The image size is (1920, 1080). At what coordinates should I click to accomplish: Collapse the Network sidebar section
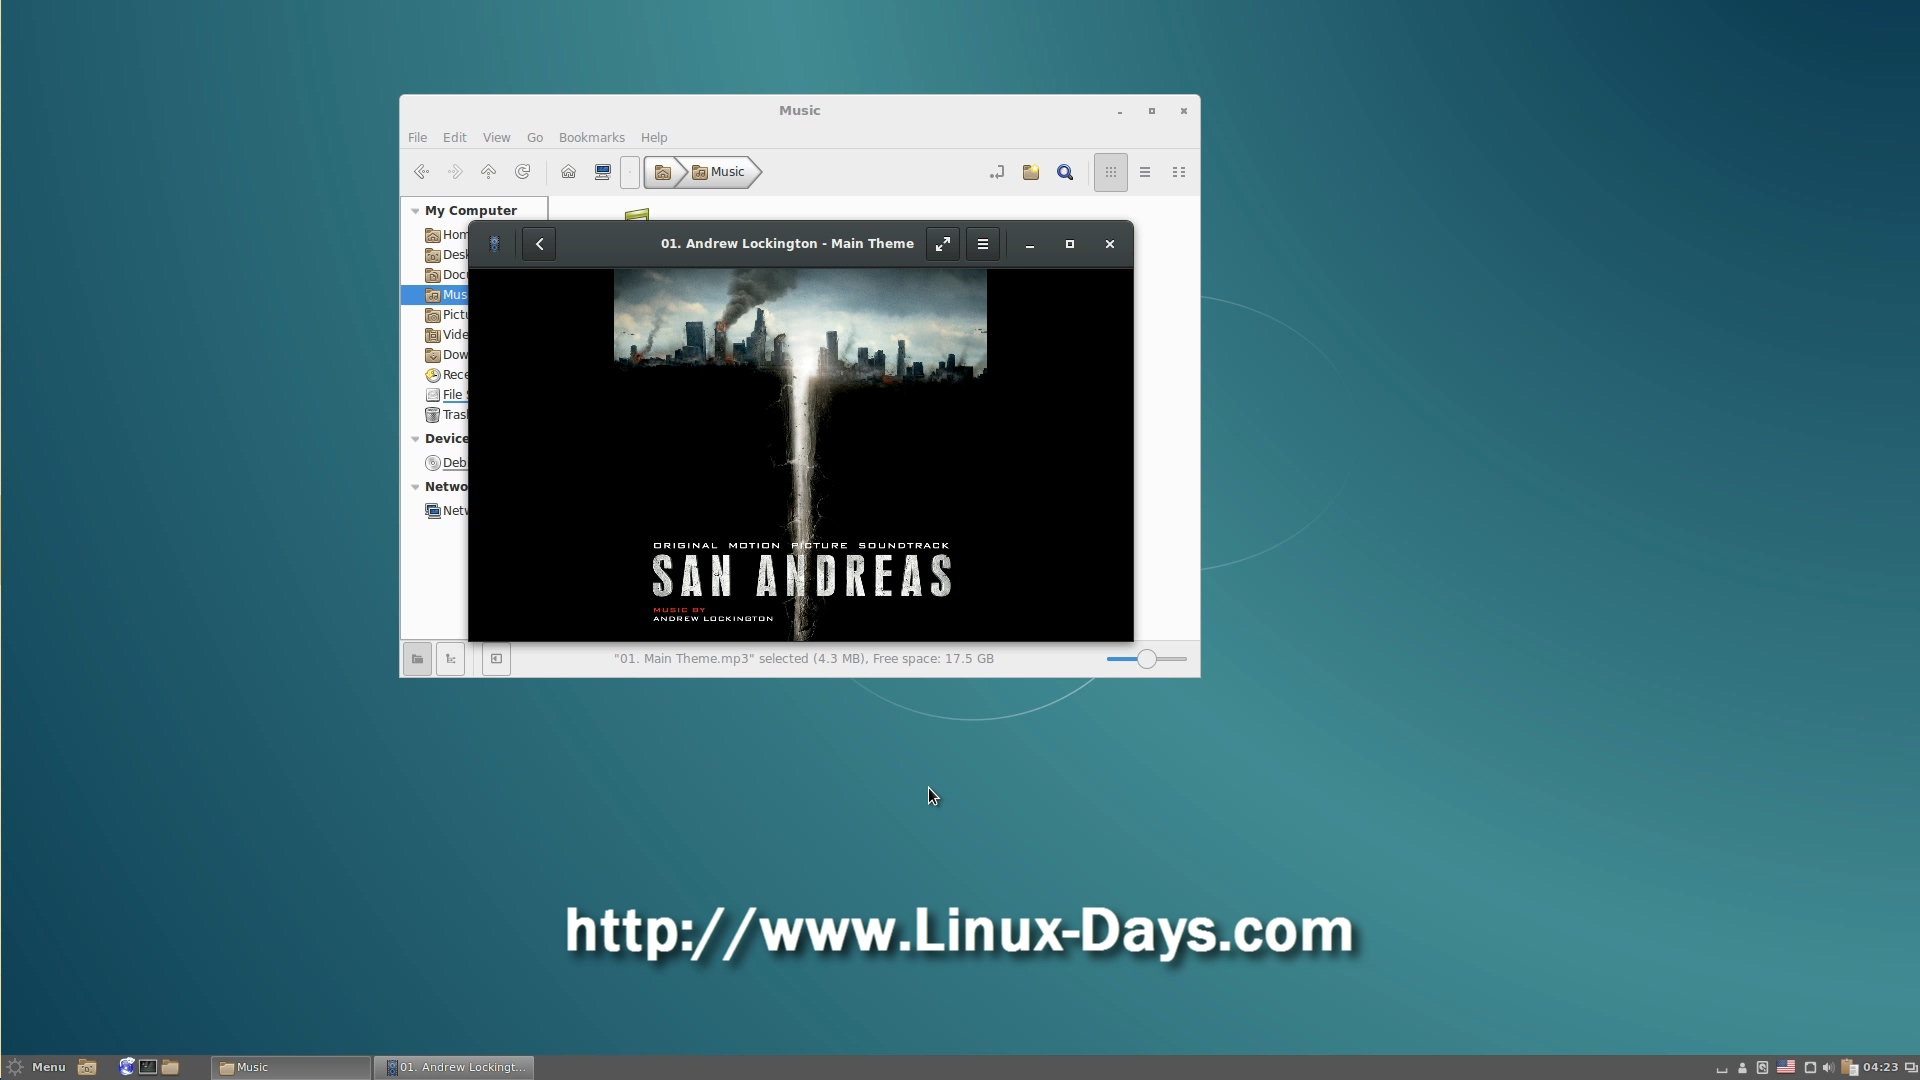tap(415, 487)
